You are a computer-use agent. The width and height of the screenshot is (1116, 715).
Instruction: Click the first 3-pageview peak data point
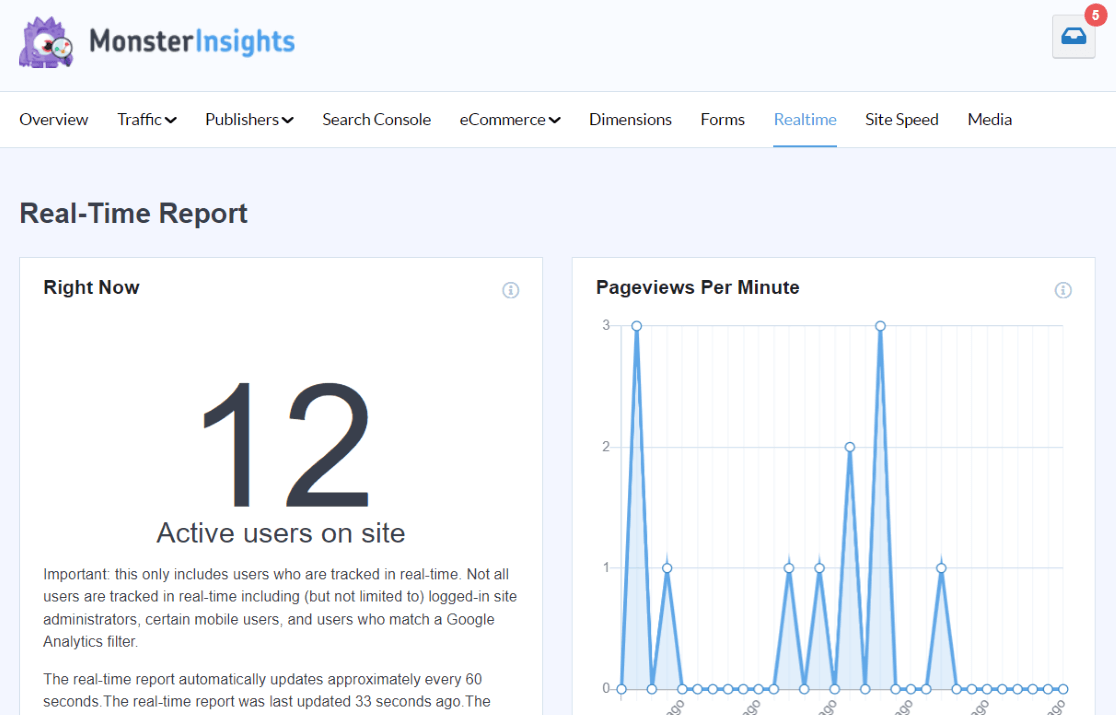[x=636, y=326]
